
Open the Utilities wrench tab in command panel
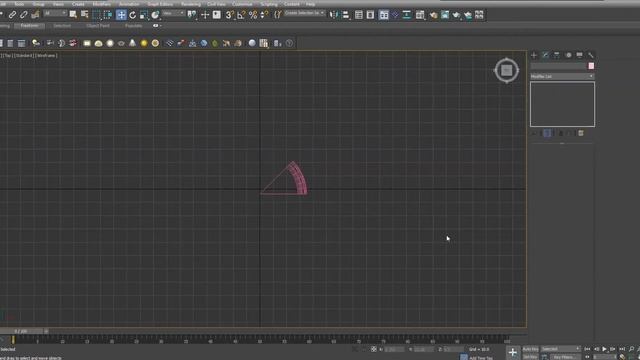tap(591, 55)
